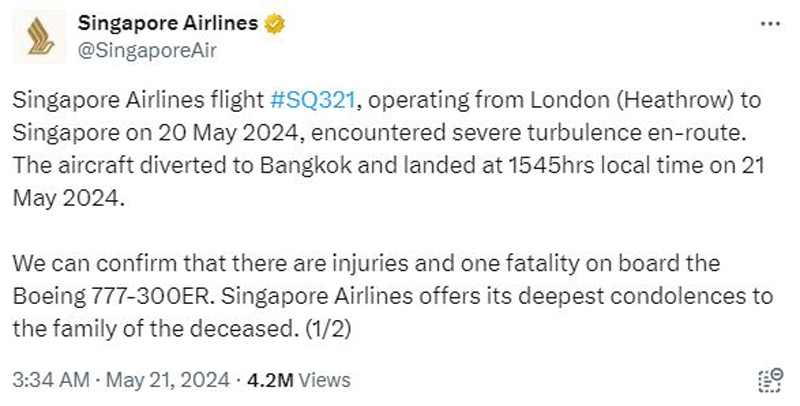Open the #SQ321 hashtag link

click(x=312, y=100)
